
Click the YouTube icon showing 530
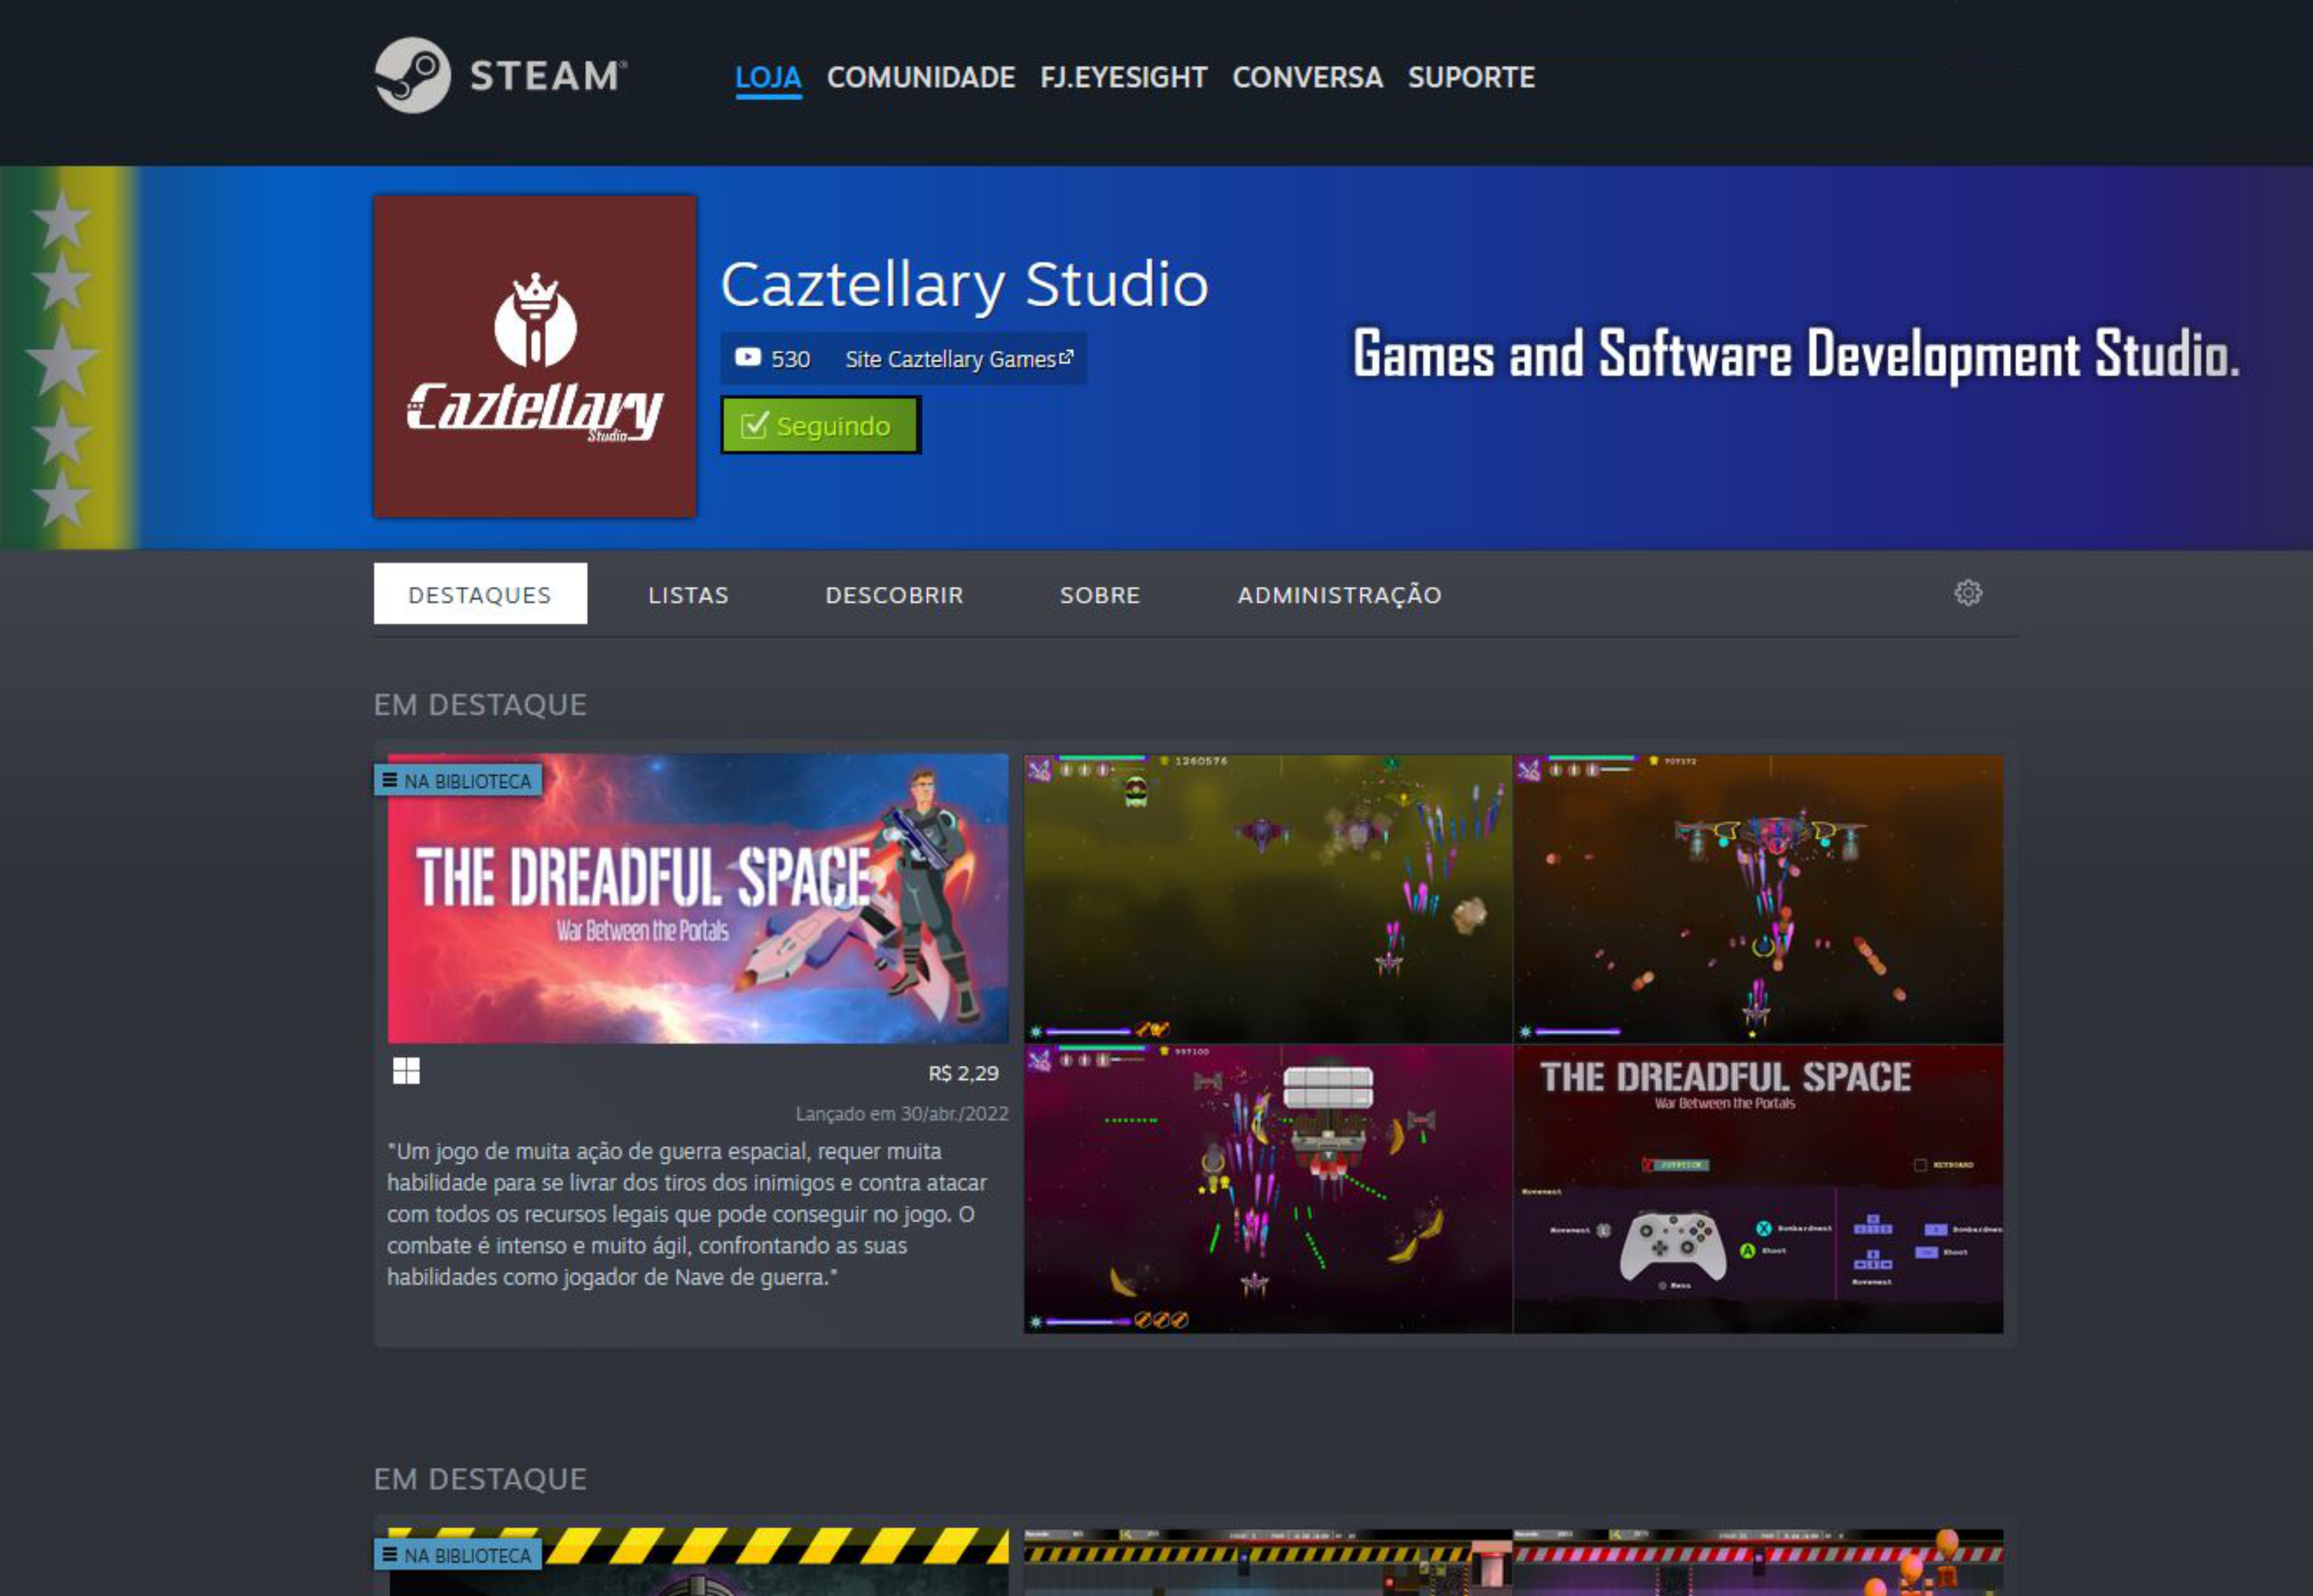pos(747,358)
